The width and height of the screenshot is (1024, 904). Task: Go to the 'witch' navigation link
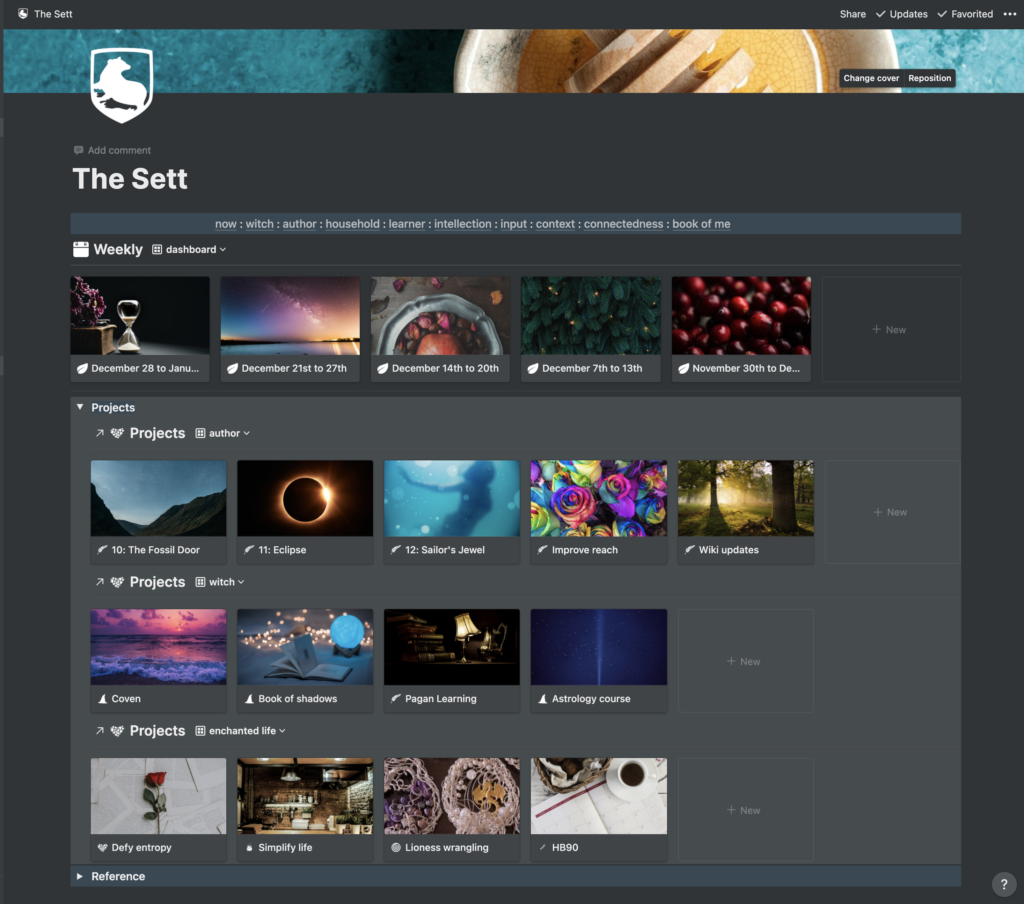click(x=259, y=224)
